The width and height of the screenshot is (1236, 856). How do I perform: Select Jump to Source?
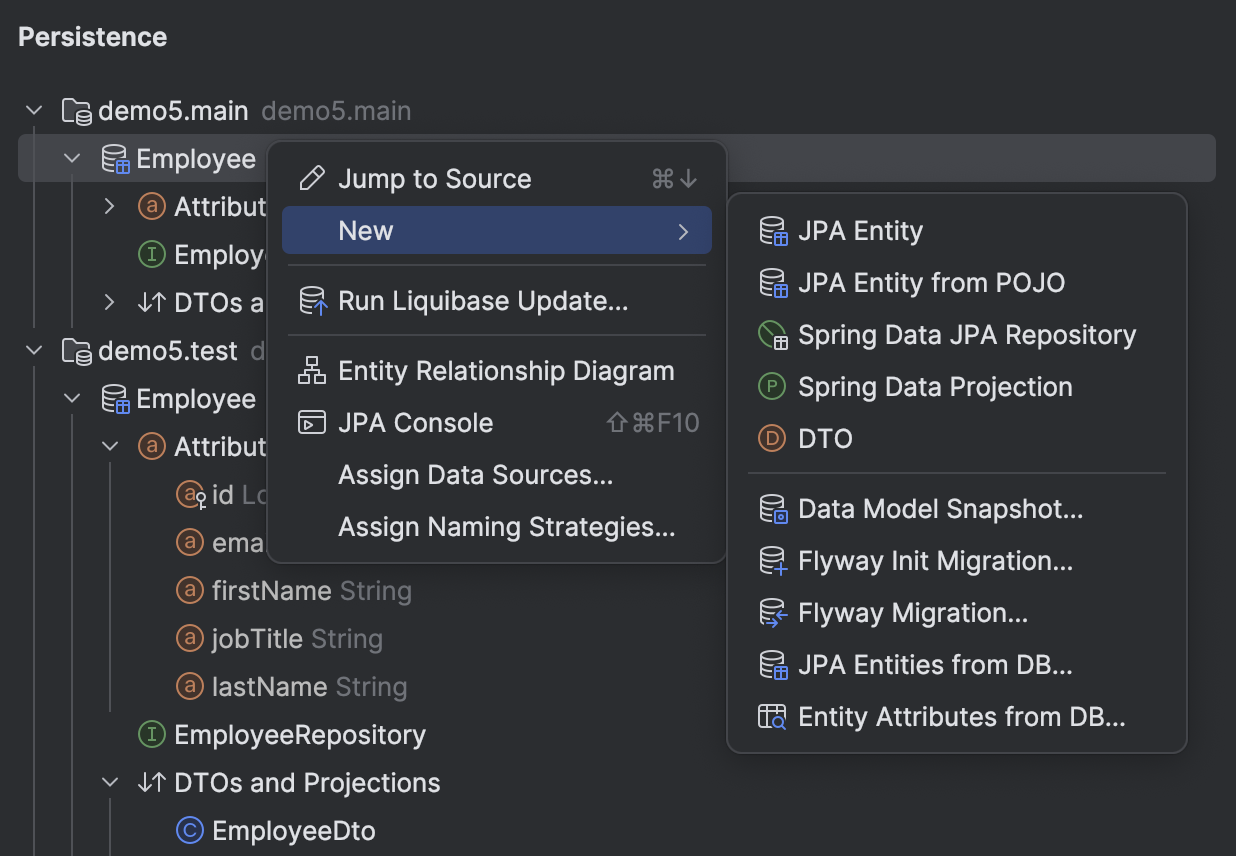click(434, 178)
